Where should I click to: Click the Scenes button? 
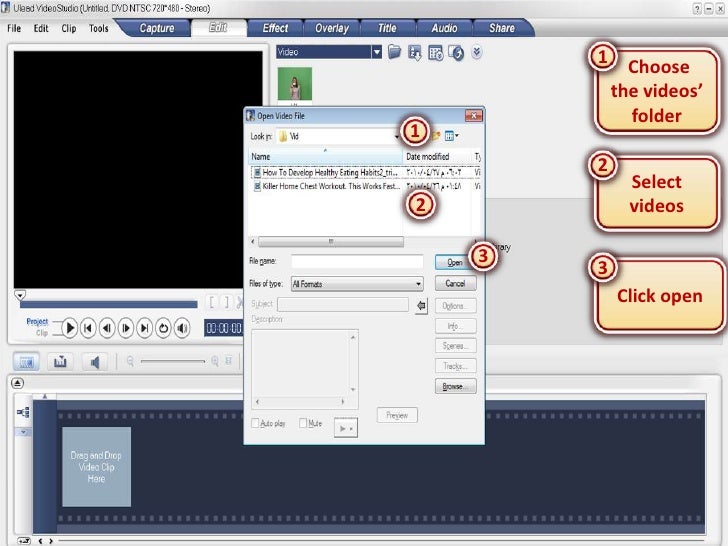(x=455, y=346)
